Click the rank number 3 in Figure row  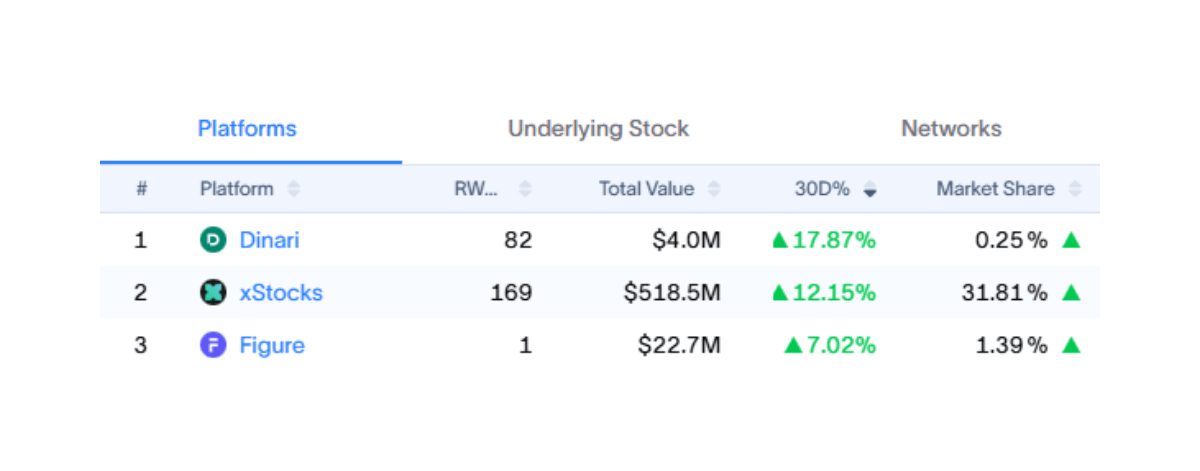pos(141,346)
